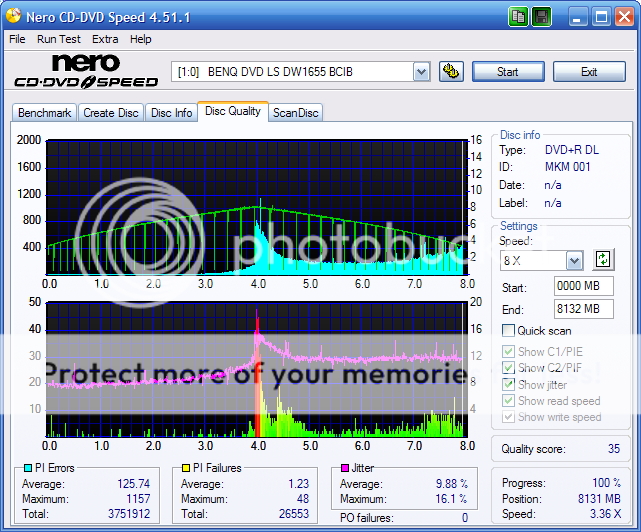Click the End position field showing 8132 MB
This screenshot has height=532, width=641.
pos(584,309)
